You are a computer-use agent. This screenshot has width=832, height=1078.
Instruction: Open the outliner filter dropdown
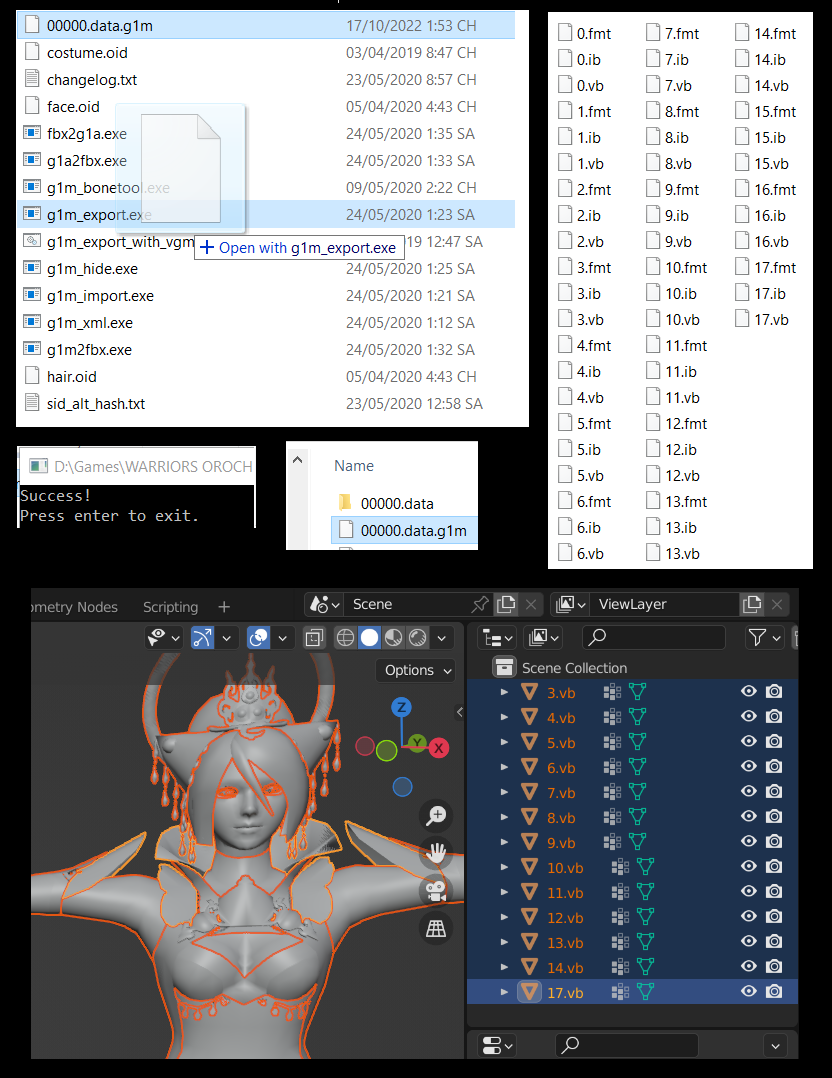coord(765,638)
